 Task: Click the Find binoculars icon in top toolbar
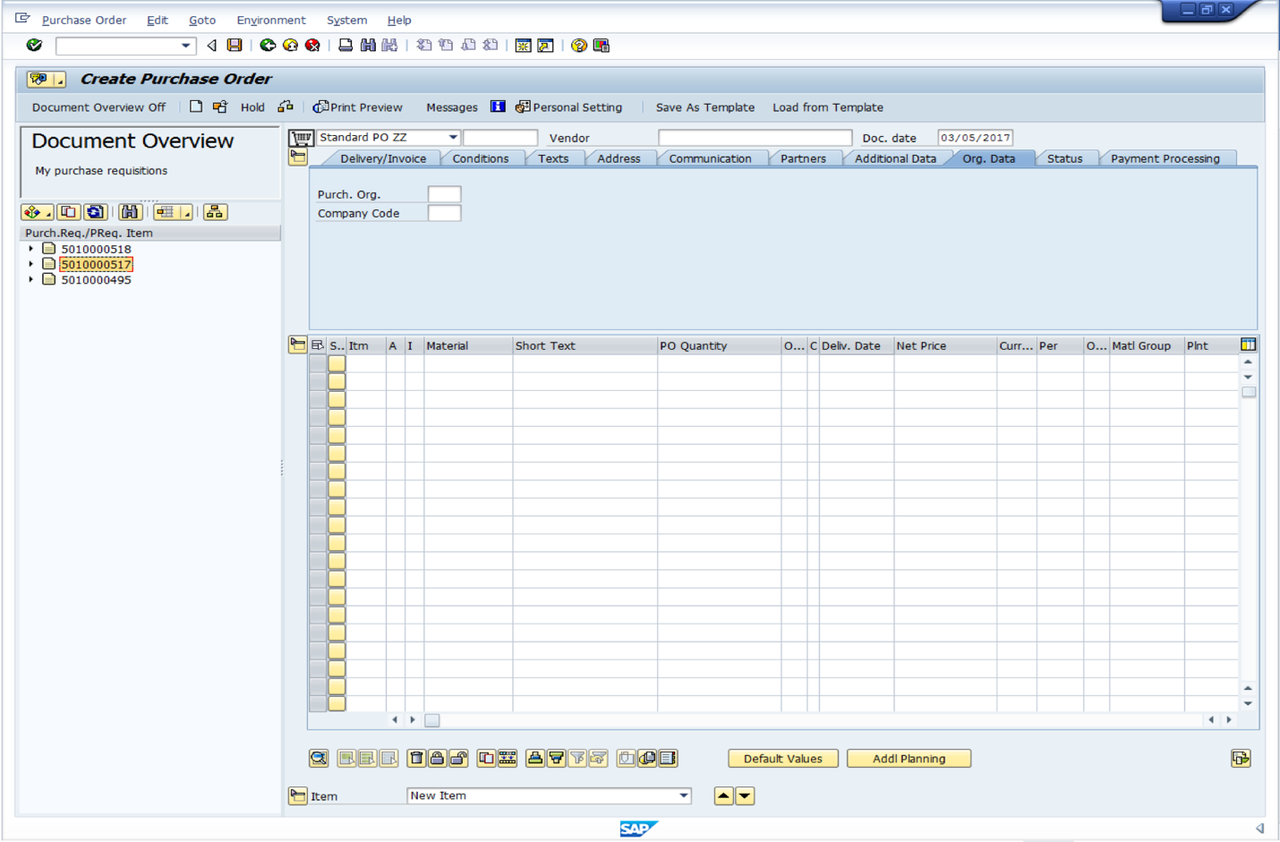[368, 45]
